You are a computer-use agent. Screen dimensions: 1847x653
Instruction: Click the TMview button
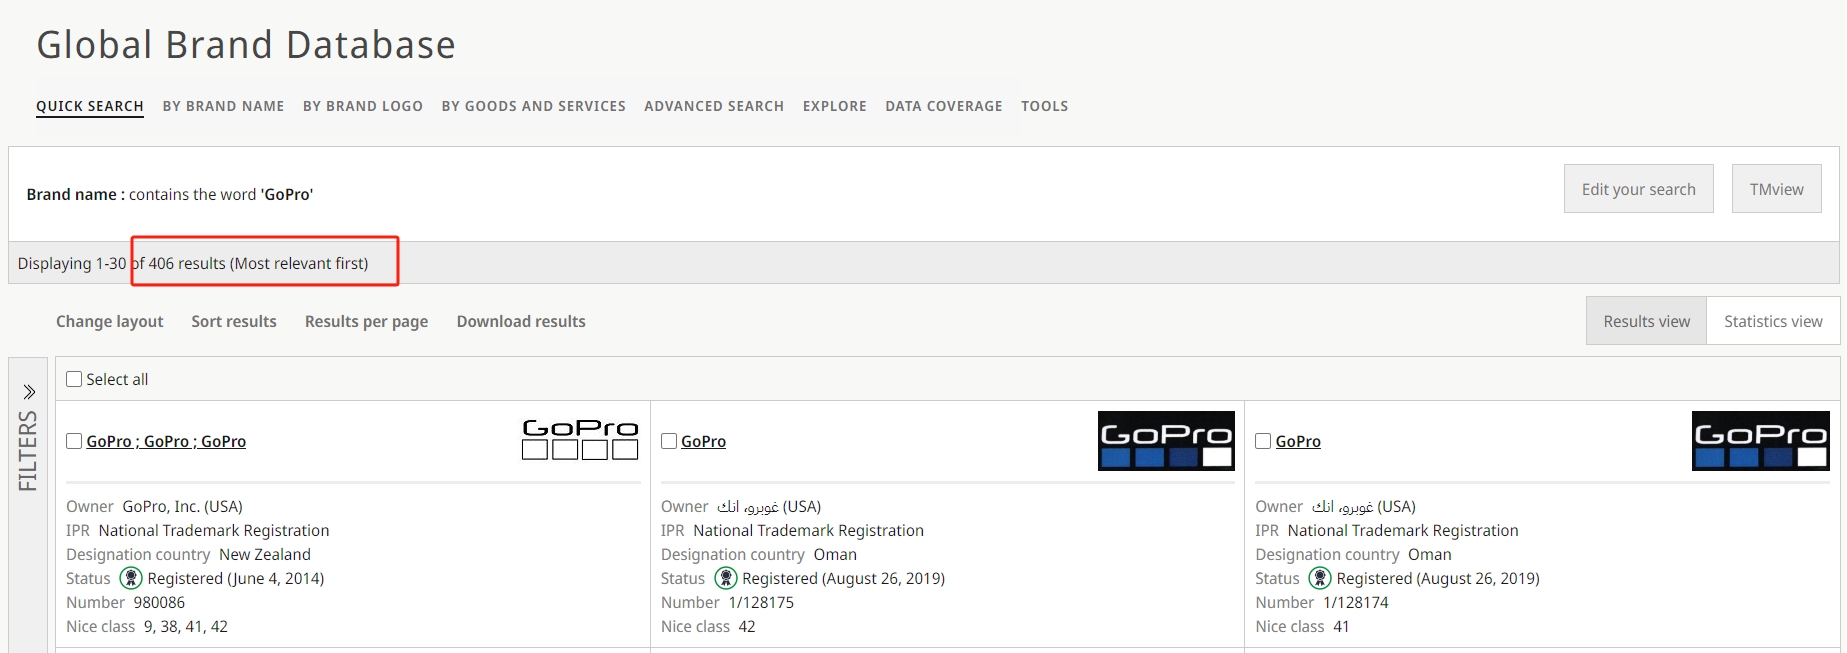1777,189
